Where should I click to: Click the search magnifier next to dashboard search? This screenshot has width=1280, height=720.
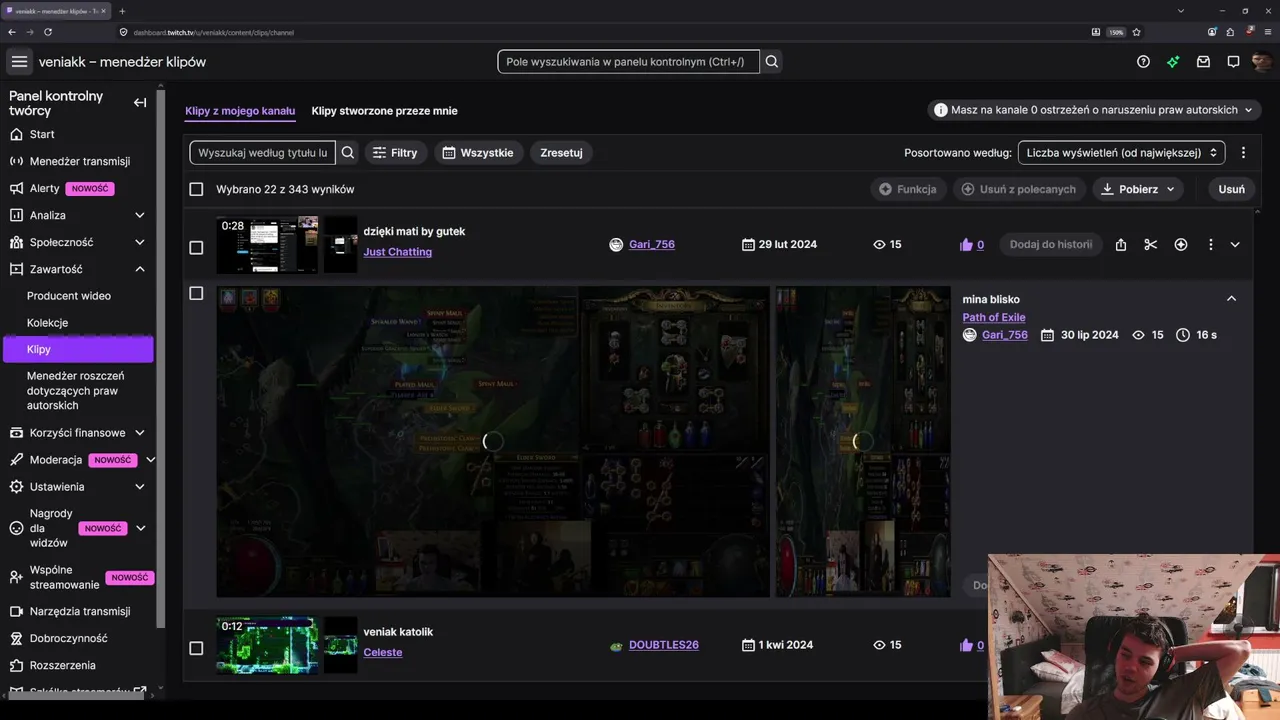(772, 62)
